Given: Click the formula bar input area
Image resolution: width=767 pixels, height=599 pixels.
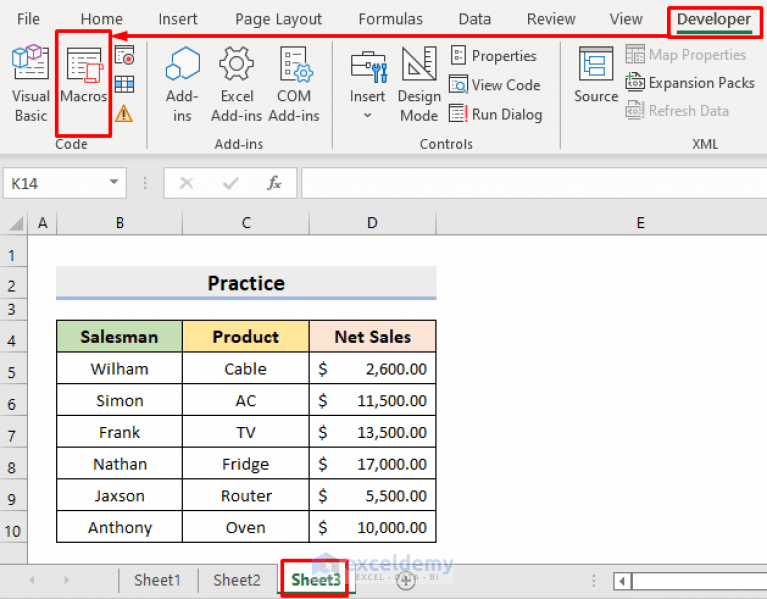Looking at the screenshot, I should [x=534, y=183].
